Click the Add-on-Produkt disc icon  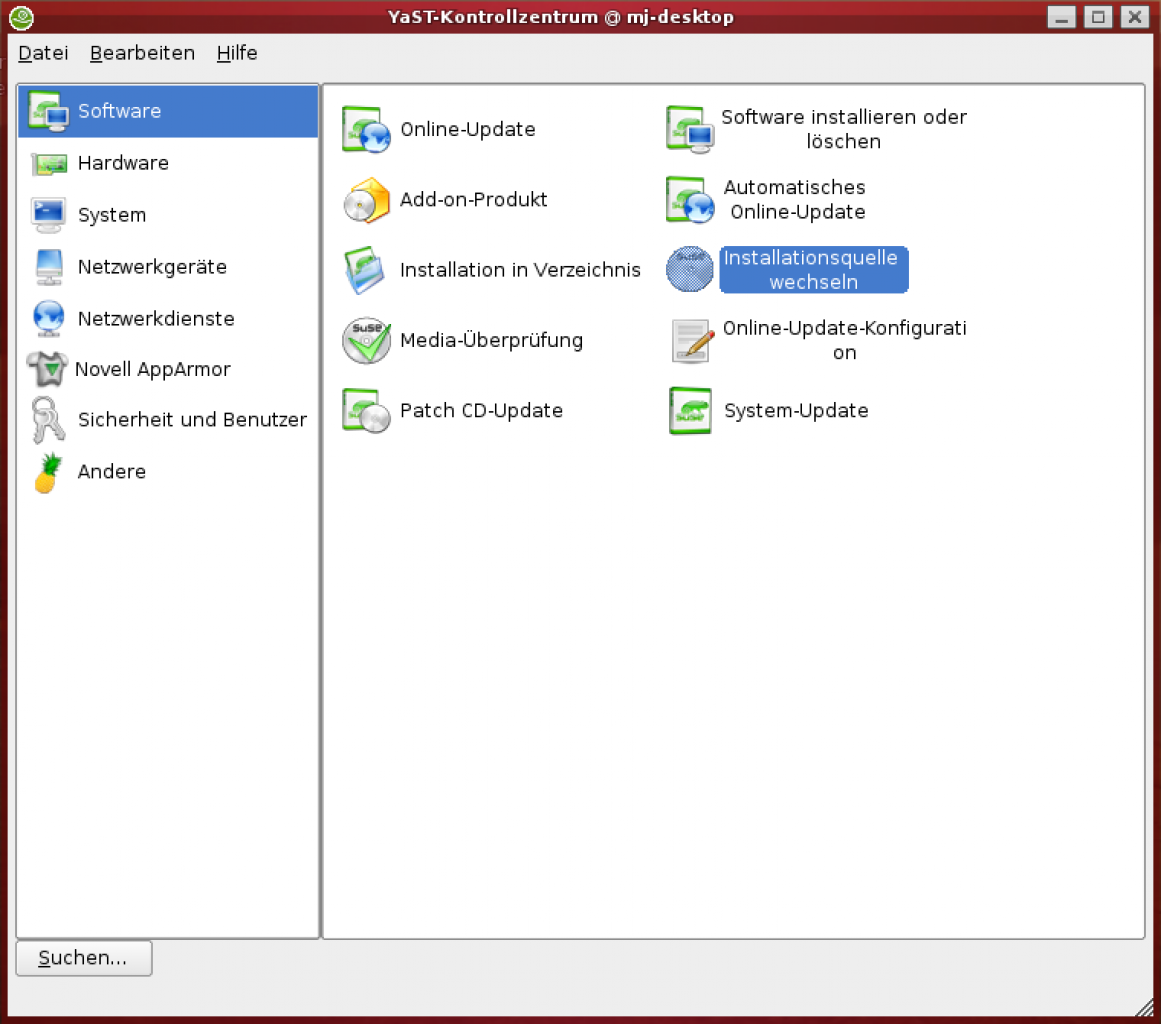[x=366, y=200]
